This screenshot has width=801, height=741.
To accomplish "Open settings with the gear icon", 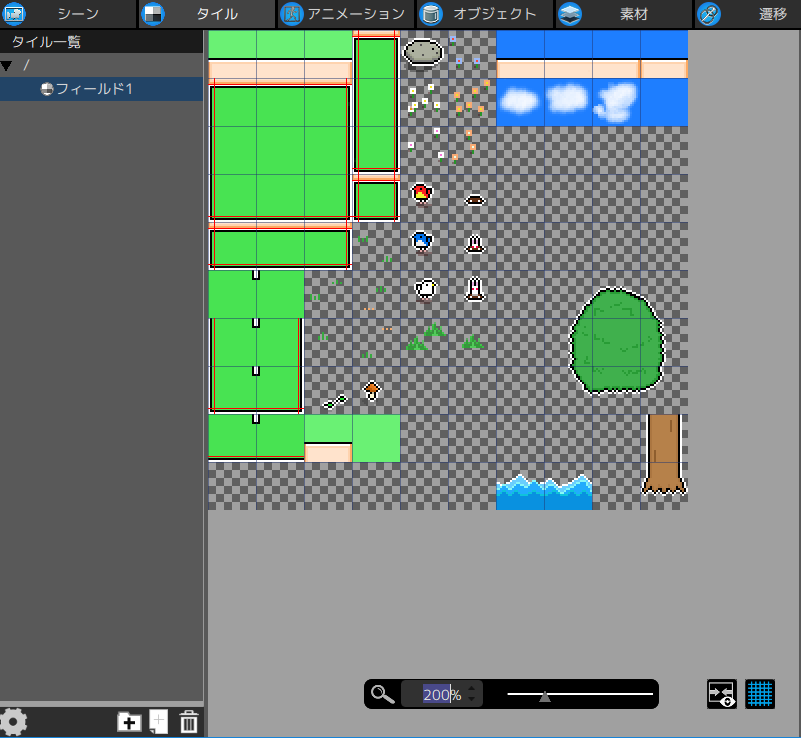I will 13,722.
